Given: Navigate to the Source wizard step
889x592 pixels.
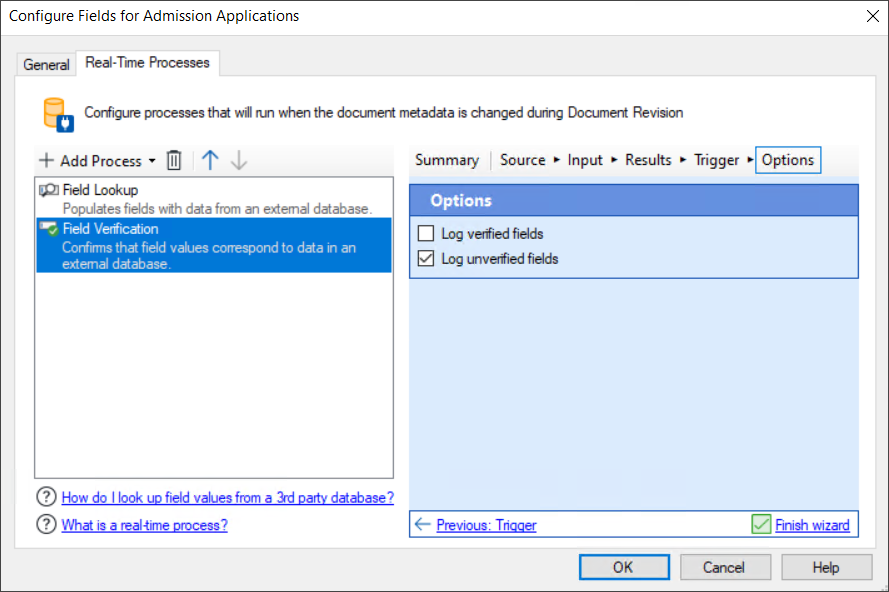Looking at the screenshot, I should [523, 159].
